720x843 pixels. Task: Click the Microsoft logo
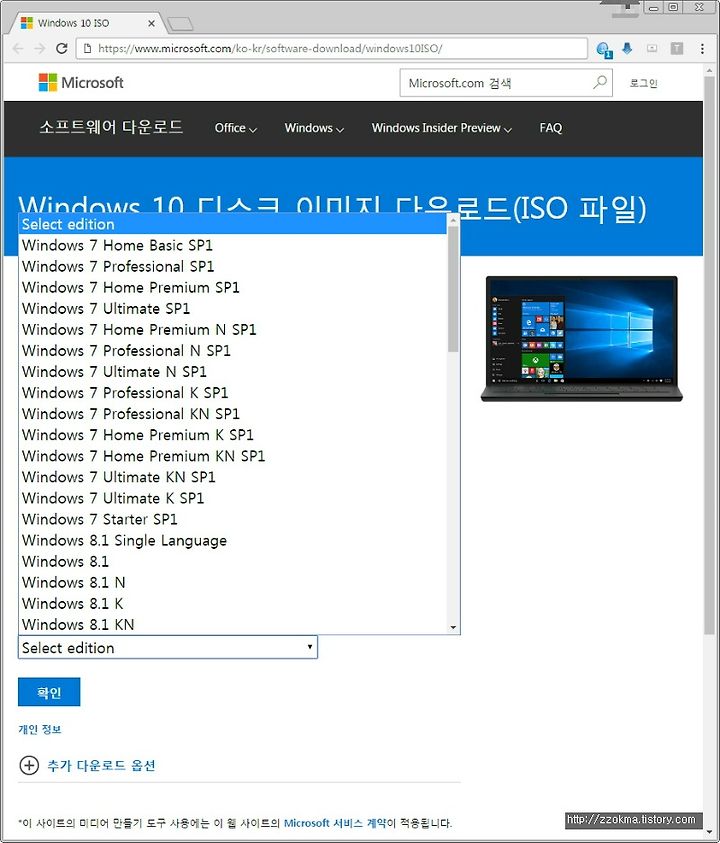81,82
